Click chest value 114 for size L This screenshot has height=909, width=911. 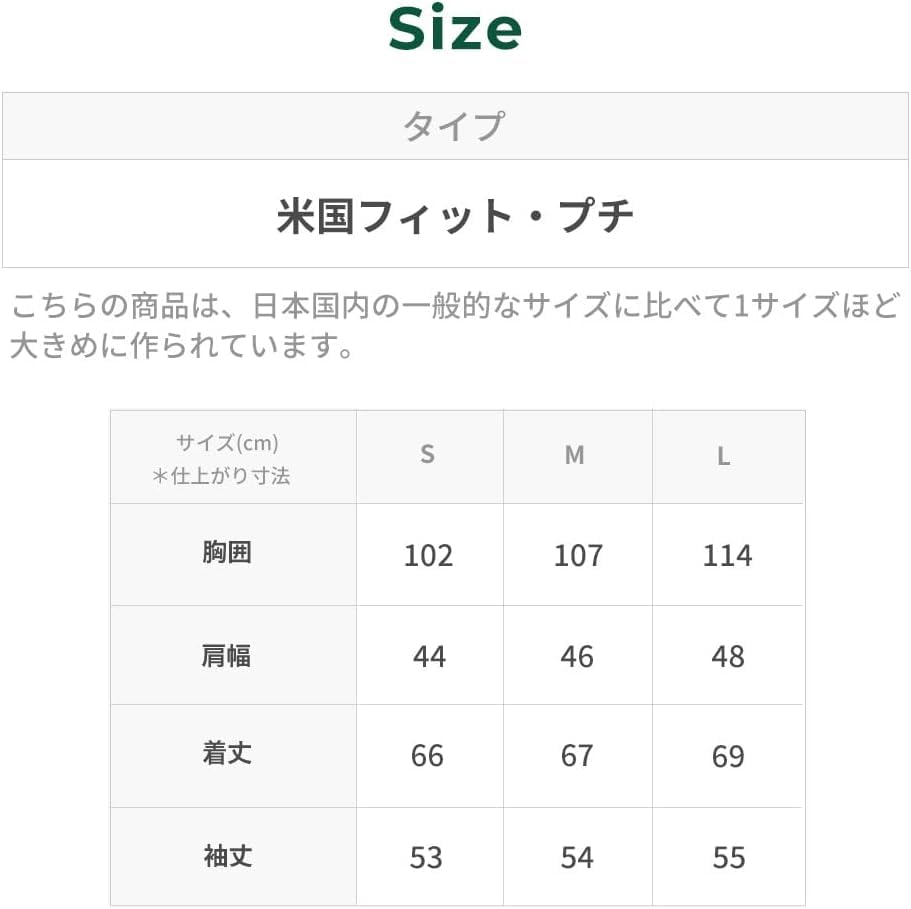click(727, 556)
